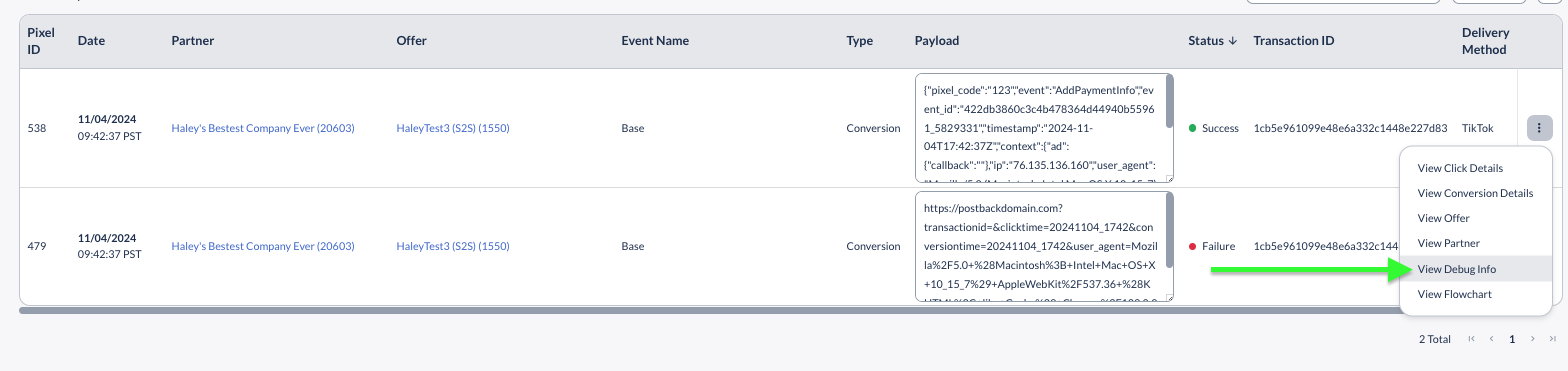Click the Conversion type in row 479
Viewport: 1568px width, 371px height.
pos(873,246)
